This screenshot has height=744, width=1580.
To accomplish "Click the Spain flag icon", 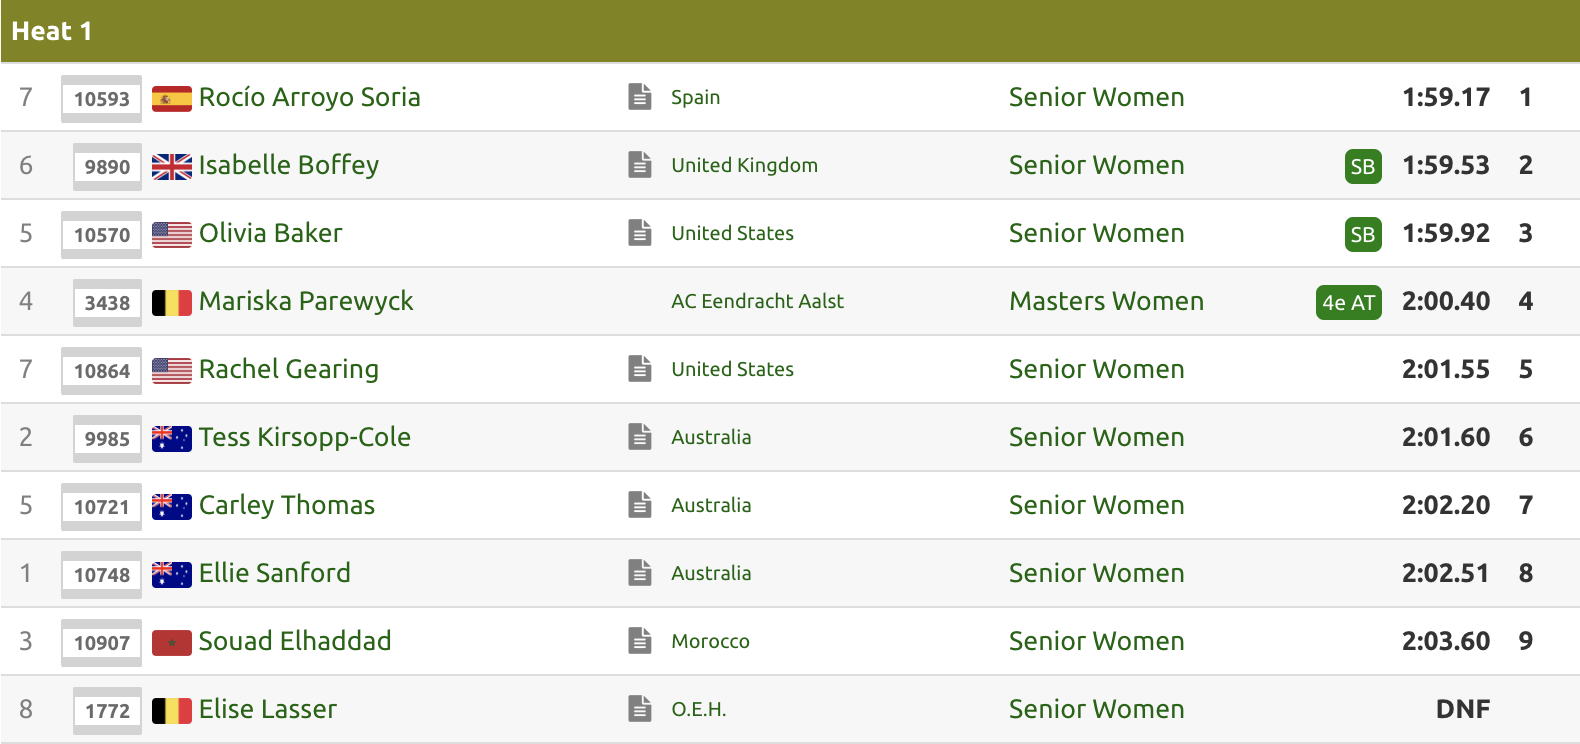I will coord(172,98).
